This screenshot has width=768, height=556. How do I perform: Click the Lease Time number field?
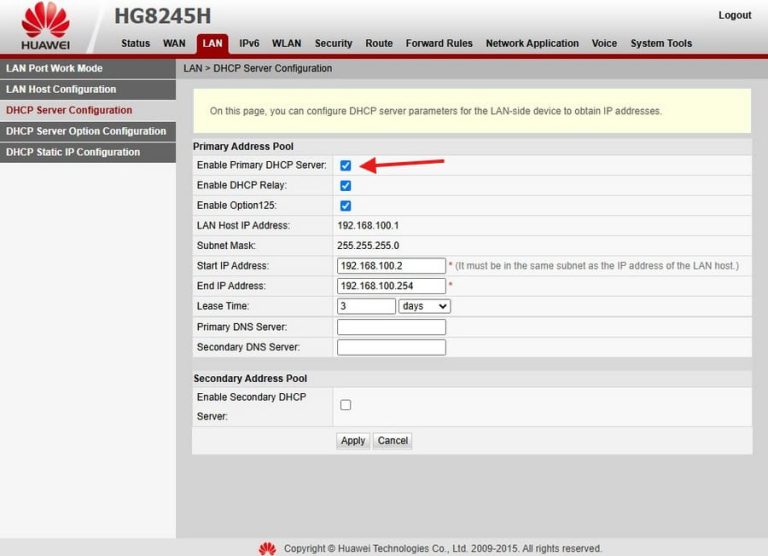coord(366,307)
